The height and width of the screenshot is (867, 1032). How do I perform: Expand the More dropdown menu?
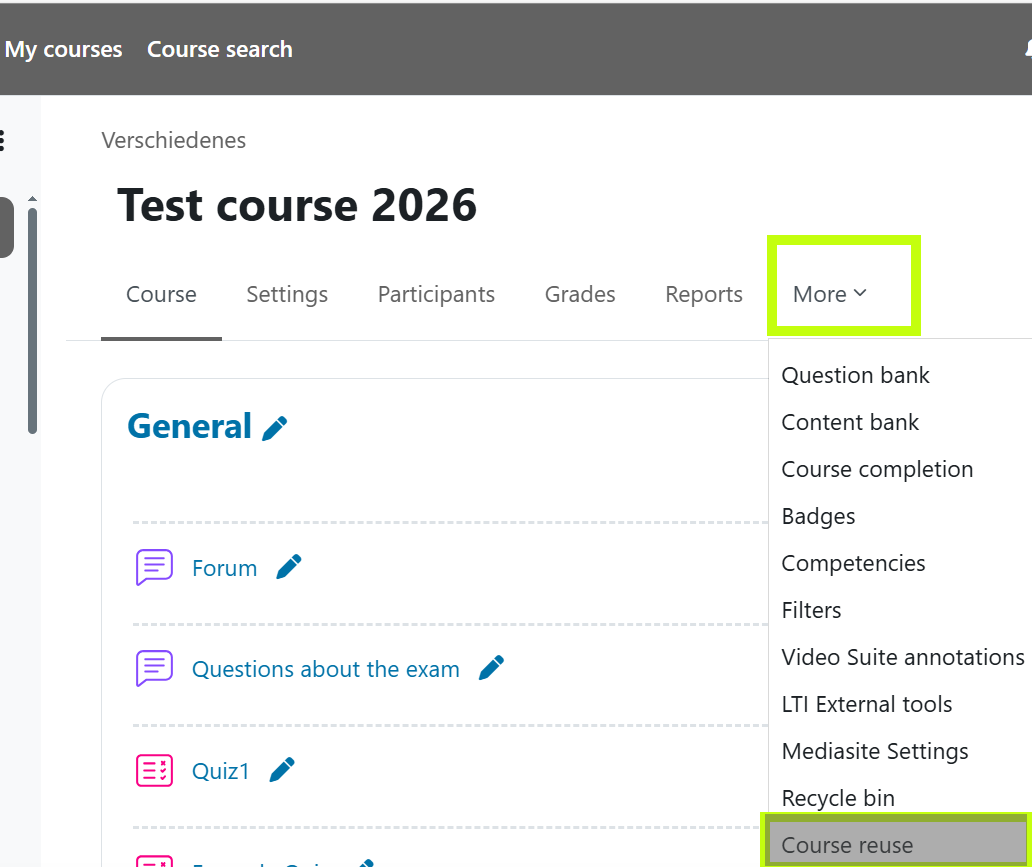tap(829, 294)
